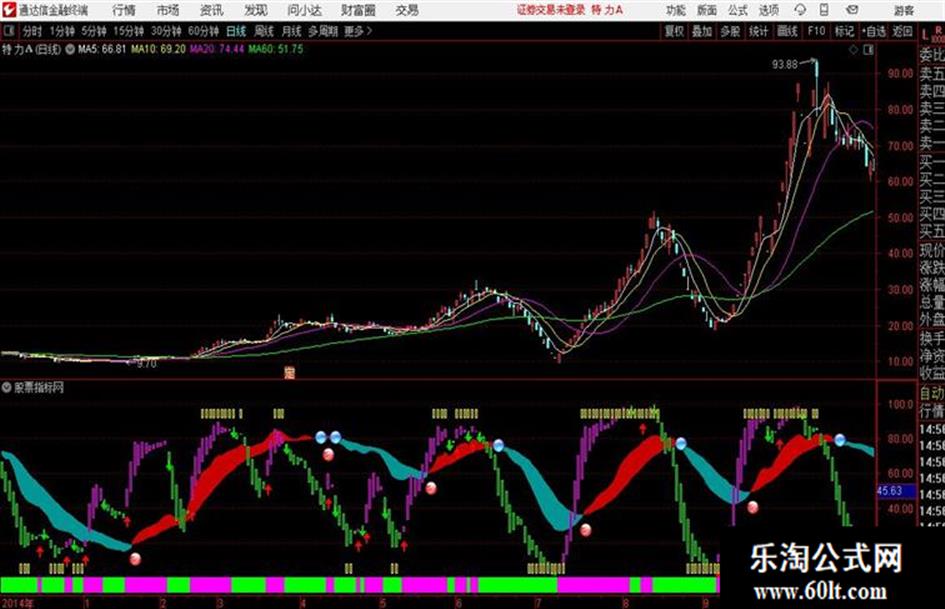This screenshot has width=945, height=609.
Task: Click the 游客 account label
Action: pos(903,10)
